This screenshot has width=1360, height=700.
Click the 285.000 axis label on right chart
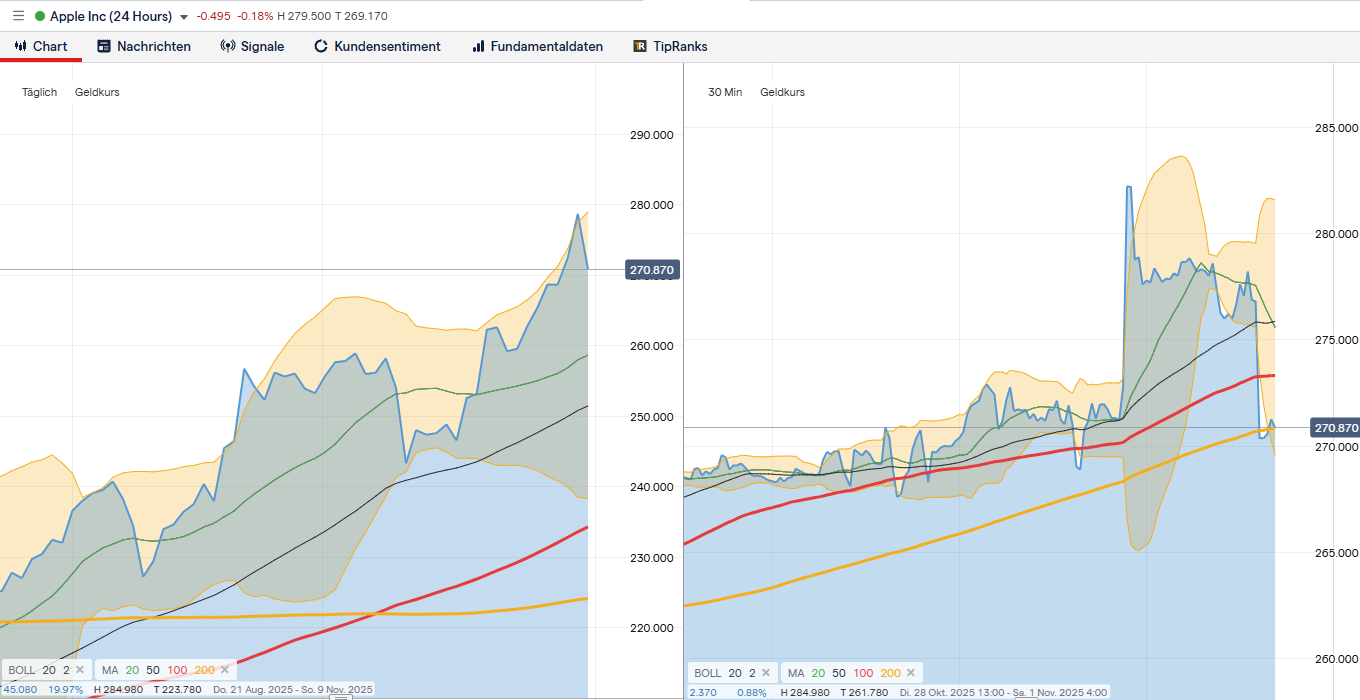point(1336,128)
